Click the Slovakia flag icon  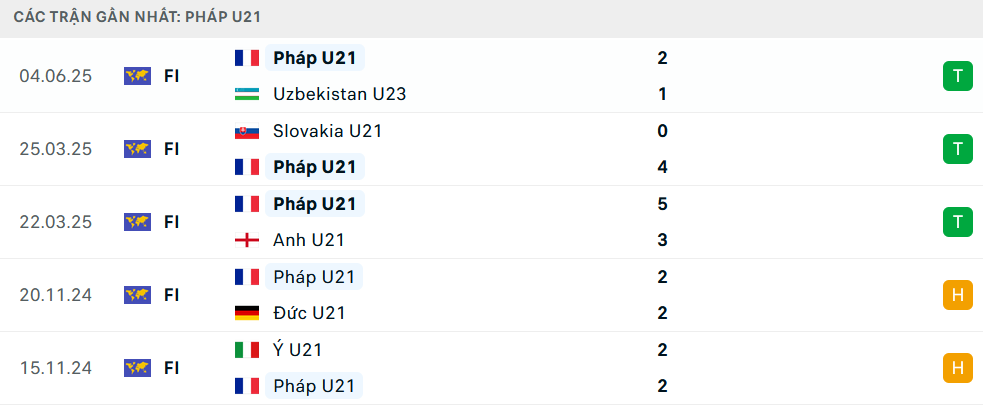pos(247,131)
